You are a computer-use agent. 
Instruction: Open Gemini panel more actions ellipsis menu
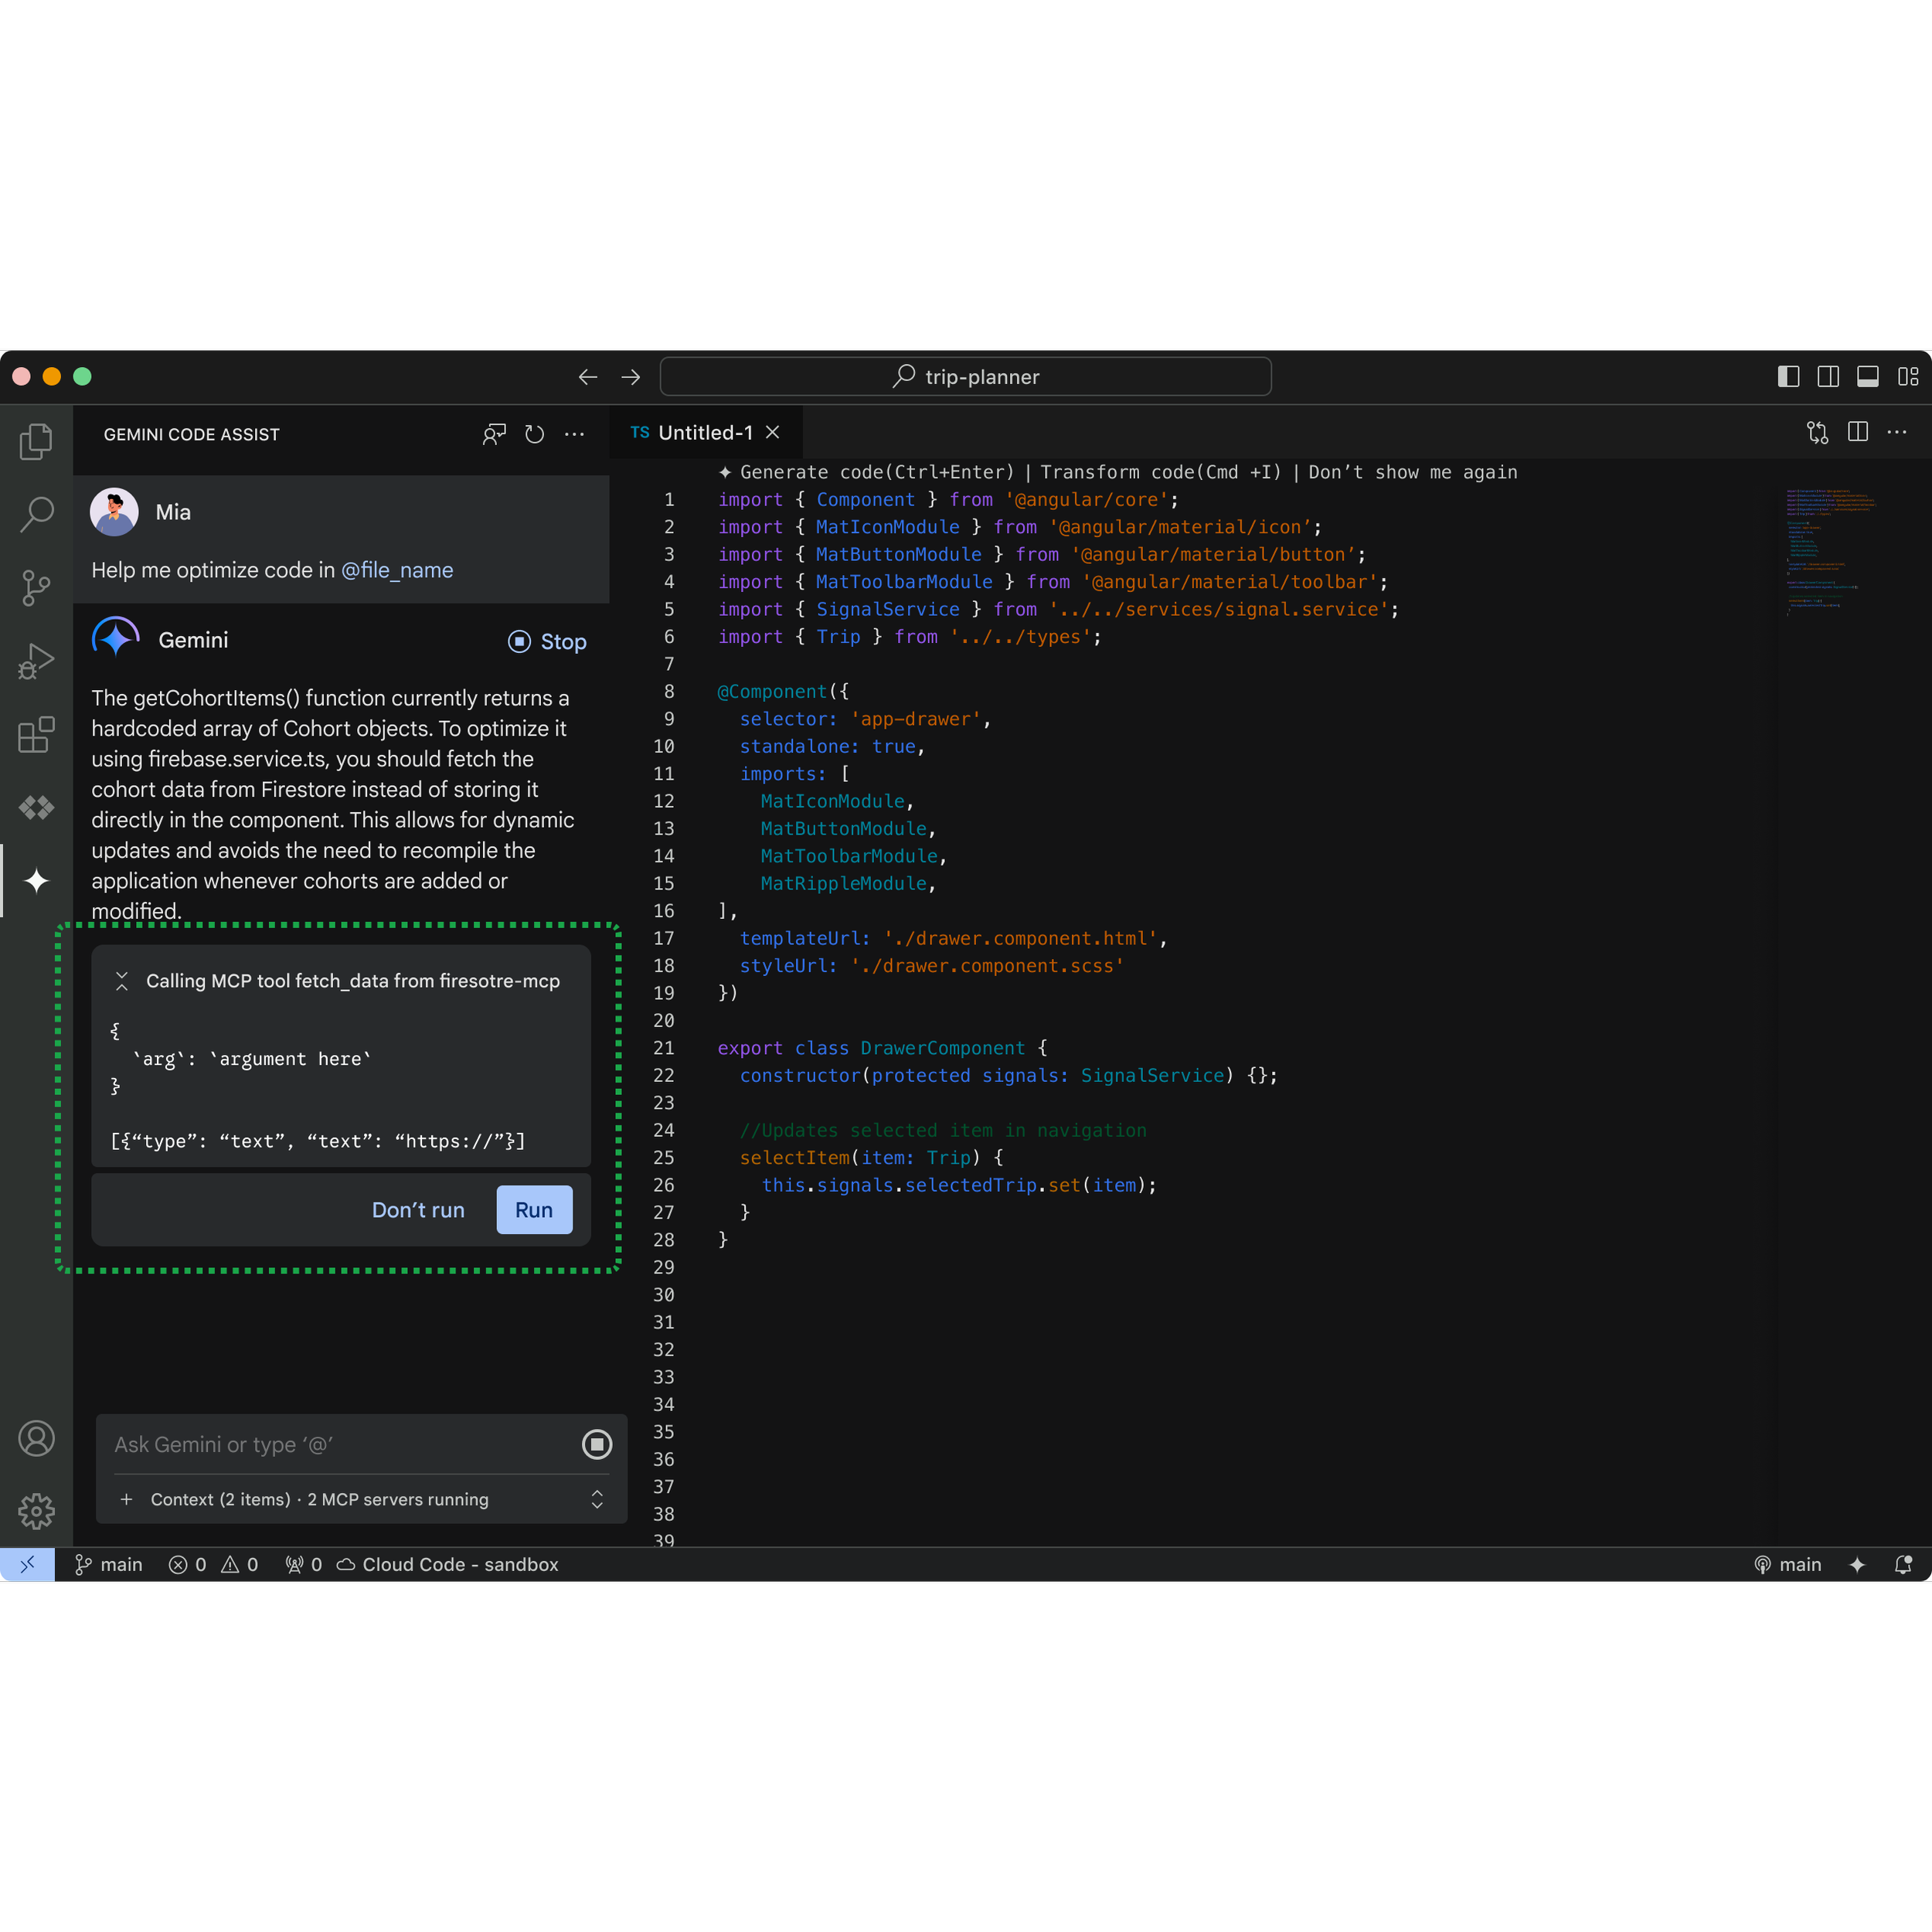(x=574, y=434)
